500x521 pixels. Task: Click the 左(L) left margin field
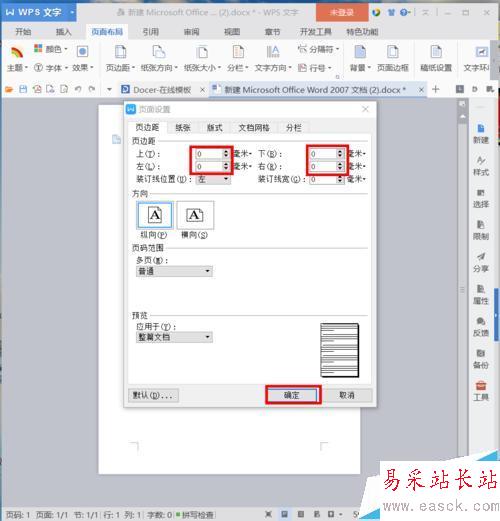point(209,166)
